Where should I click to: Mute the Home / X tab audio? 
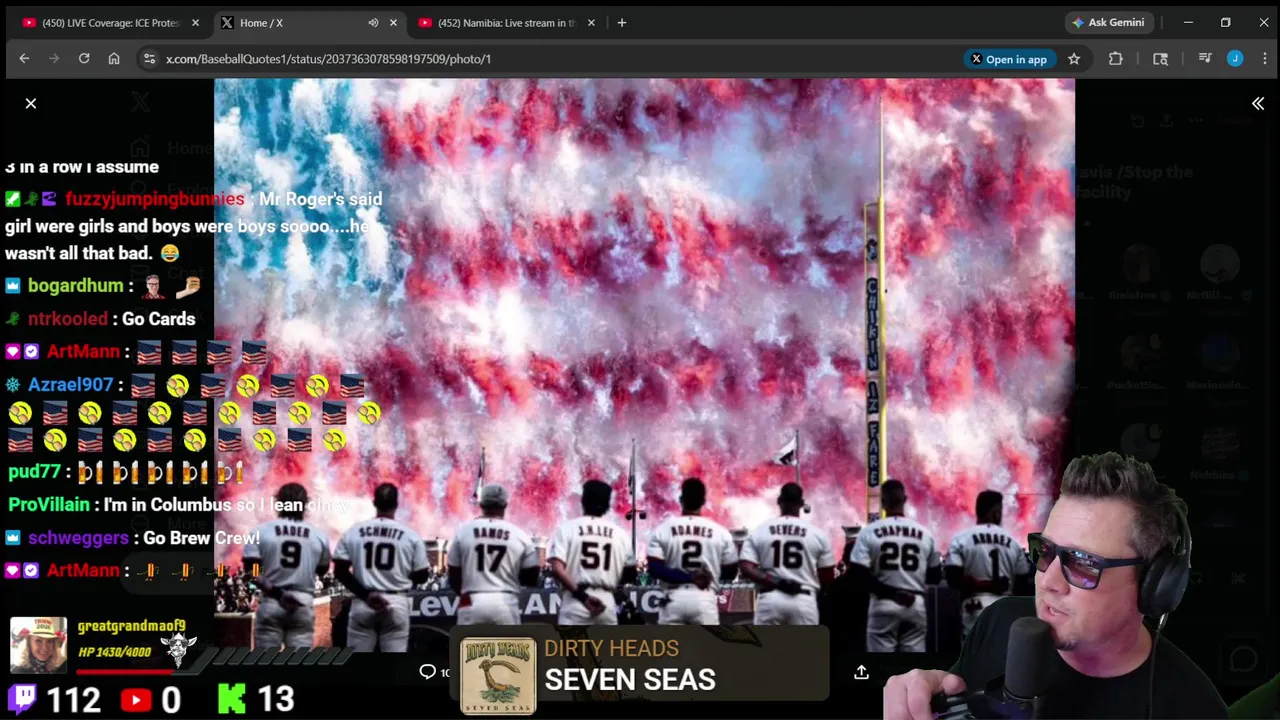[373, 23]
